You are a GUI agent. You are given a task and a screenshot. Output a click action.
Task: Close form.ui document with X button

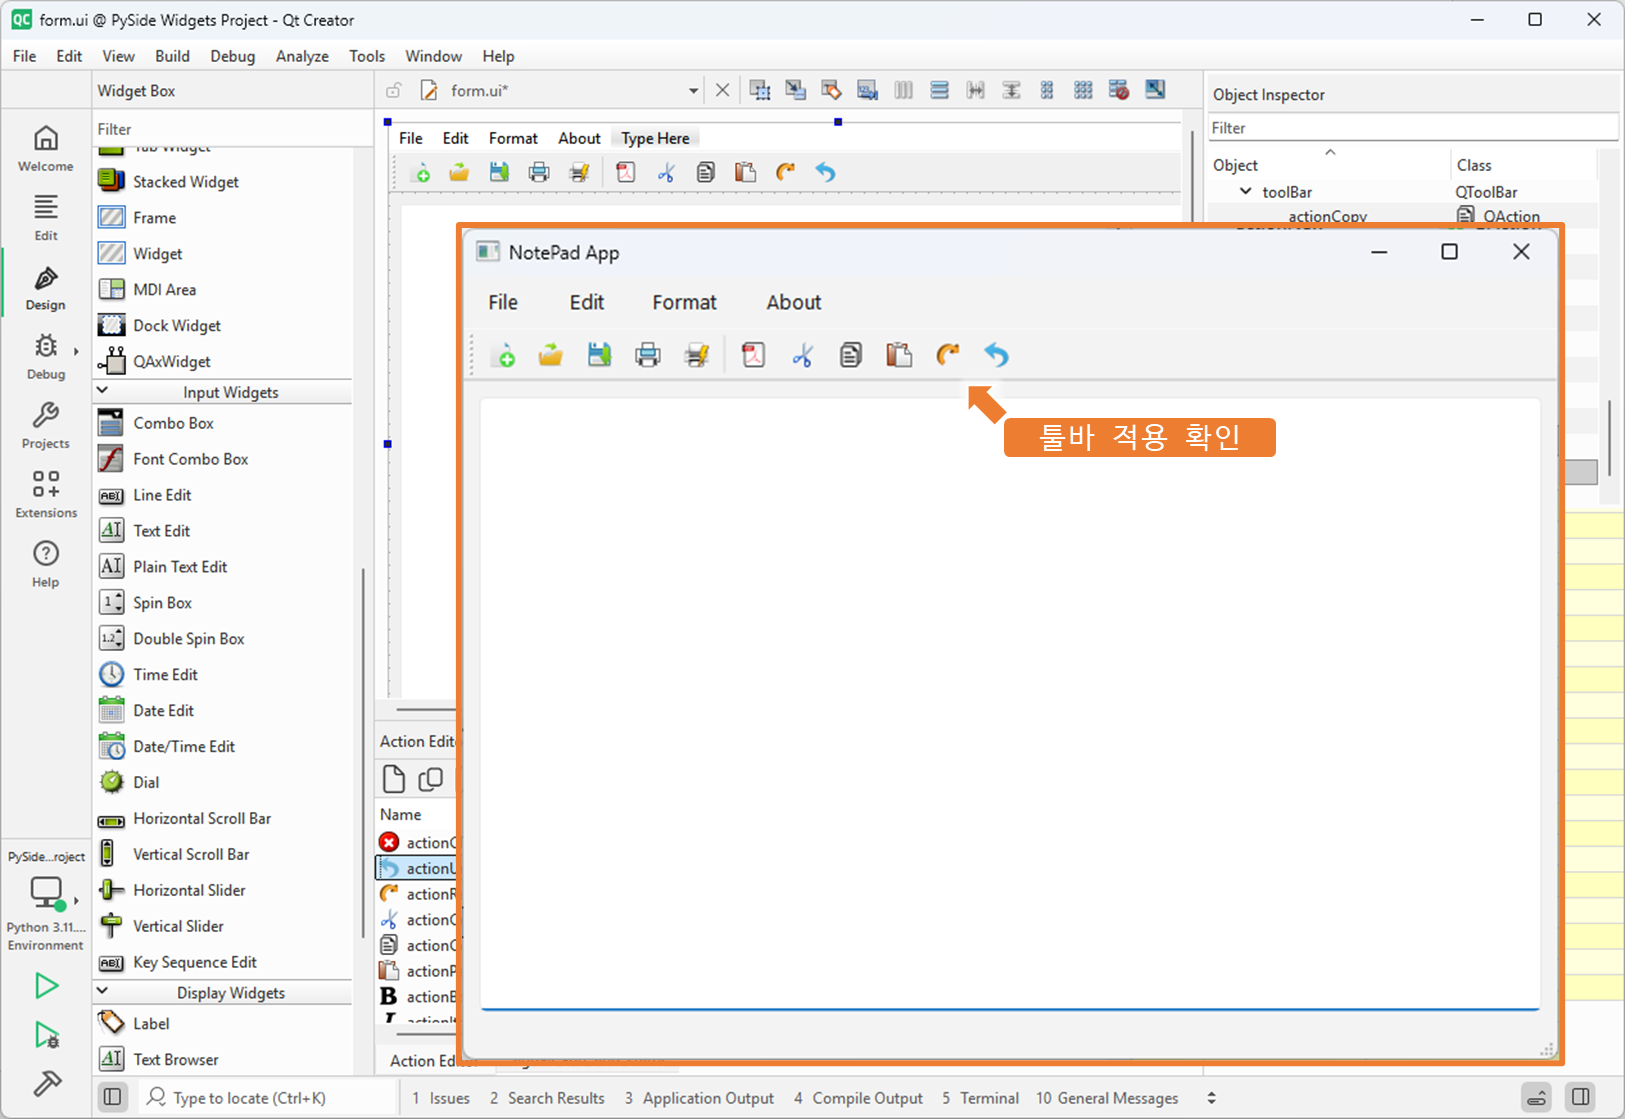coord(722,90)
